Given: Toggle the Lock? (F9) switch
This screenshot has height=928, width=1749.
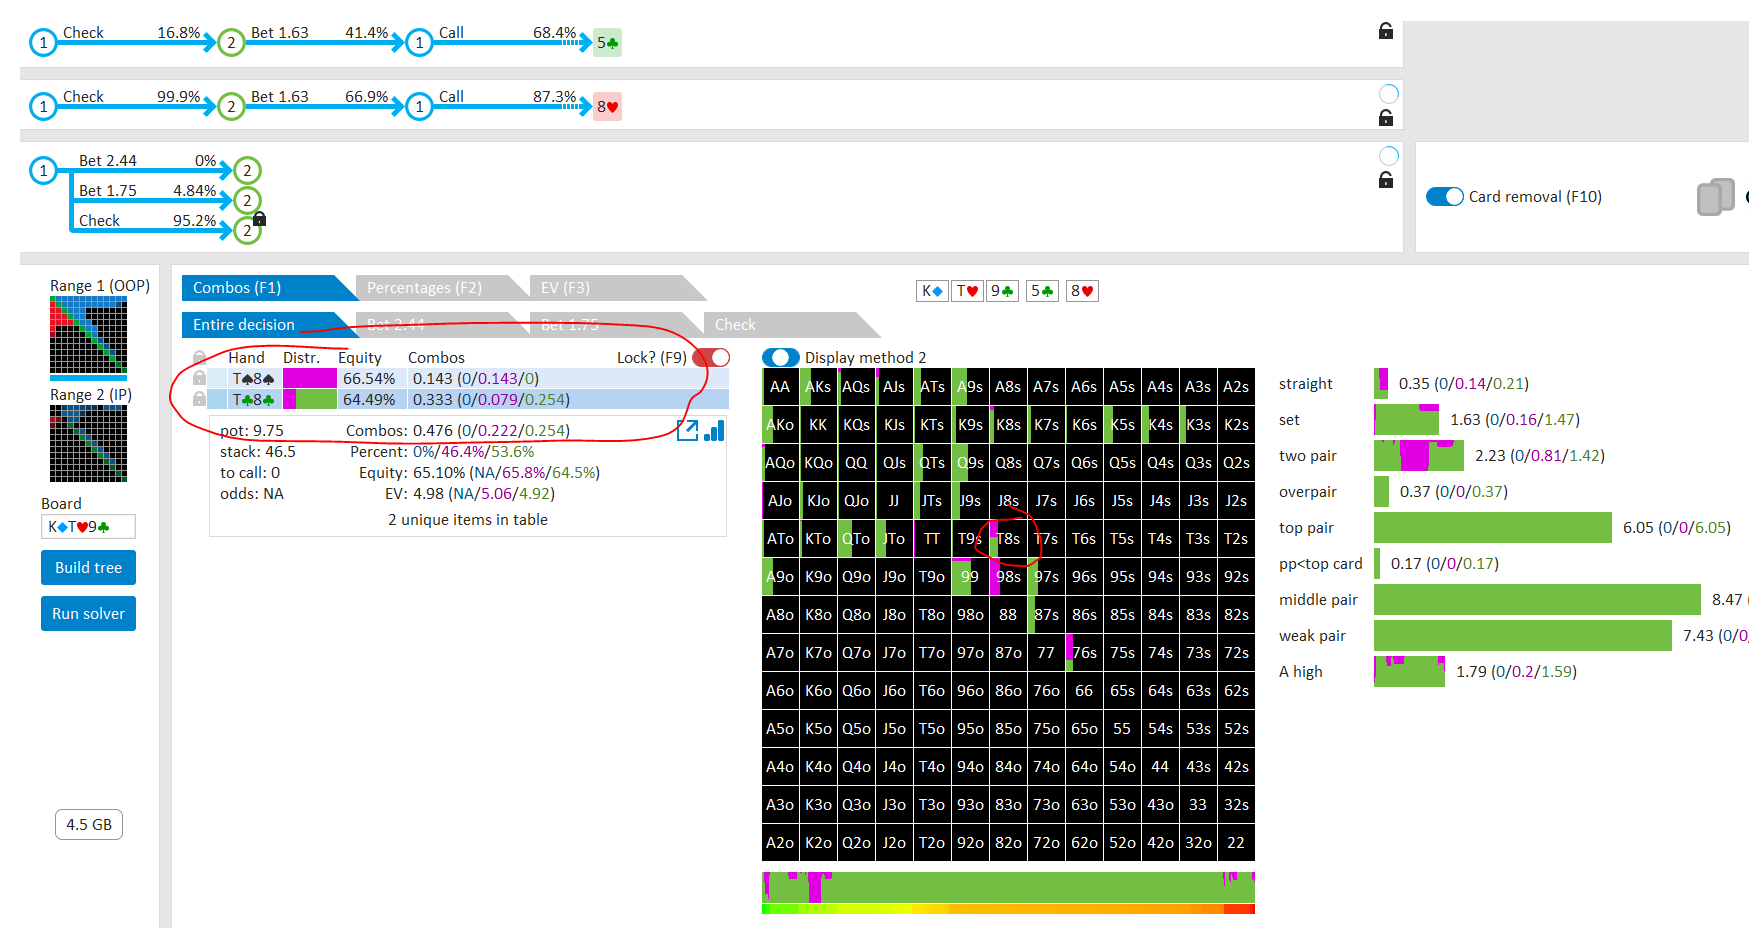Looking at the screenshot, I should [711, 357].
